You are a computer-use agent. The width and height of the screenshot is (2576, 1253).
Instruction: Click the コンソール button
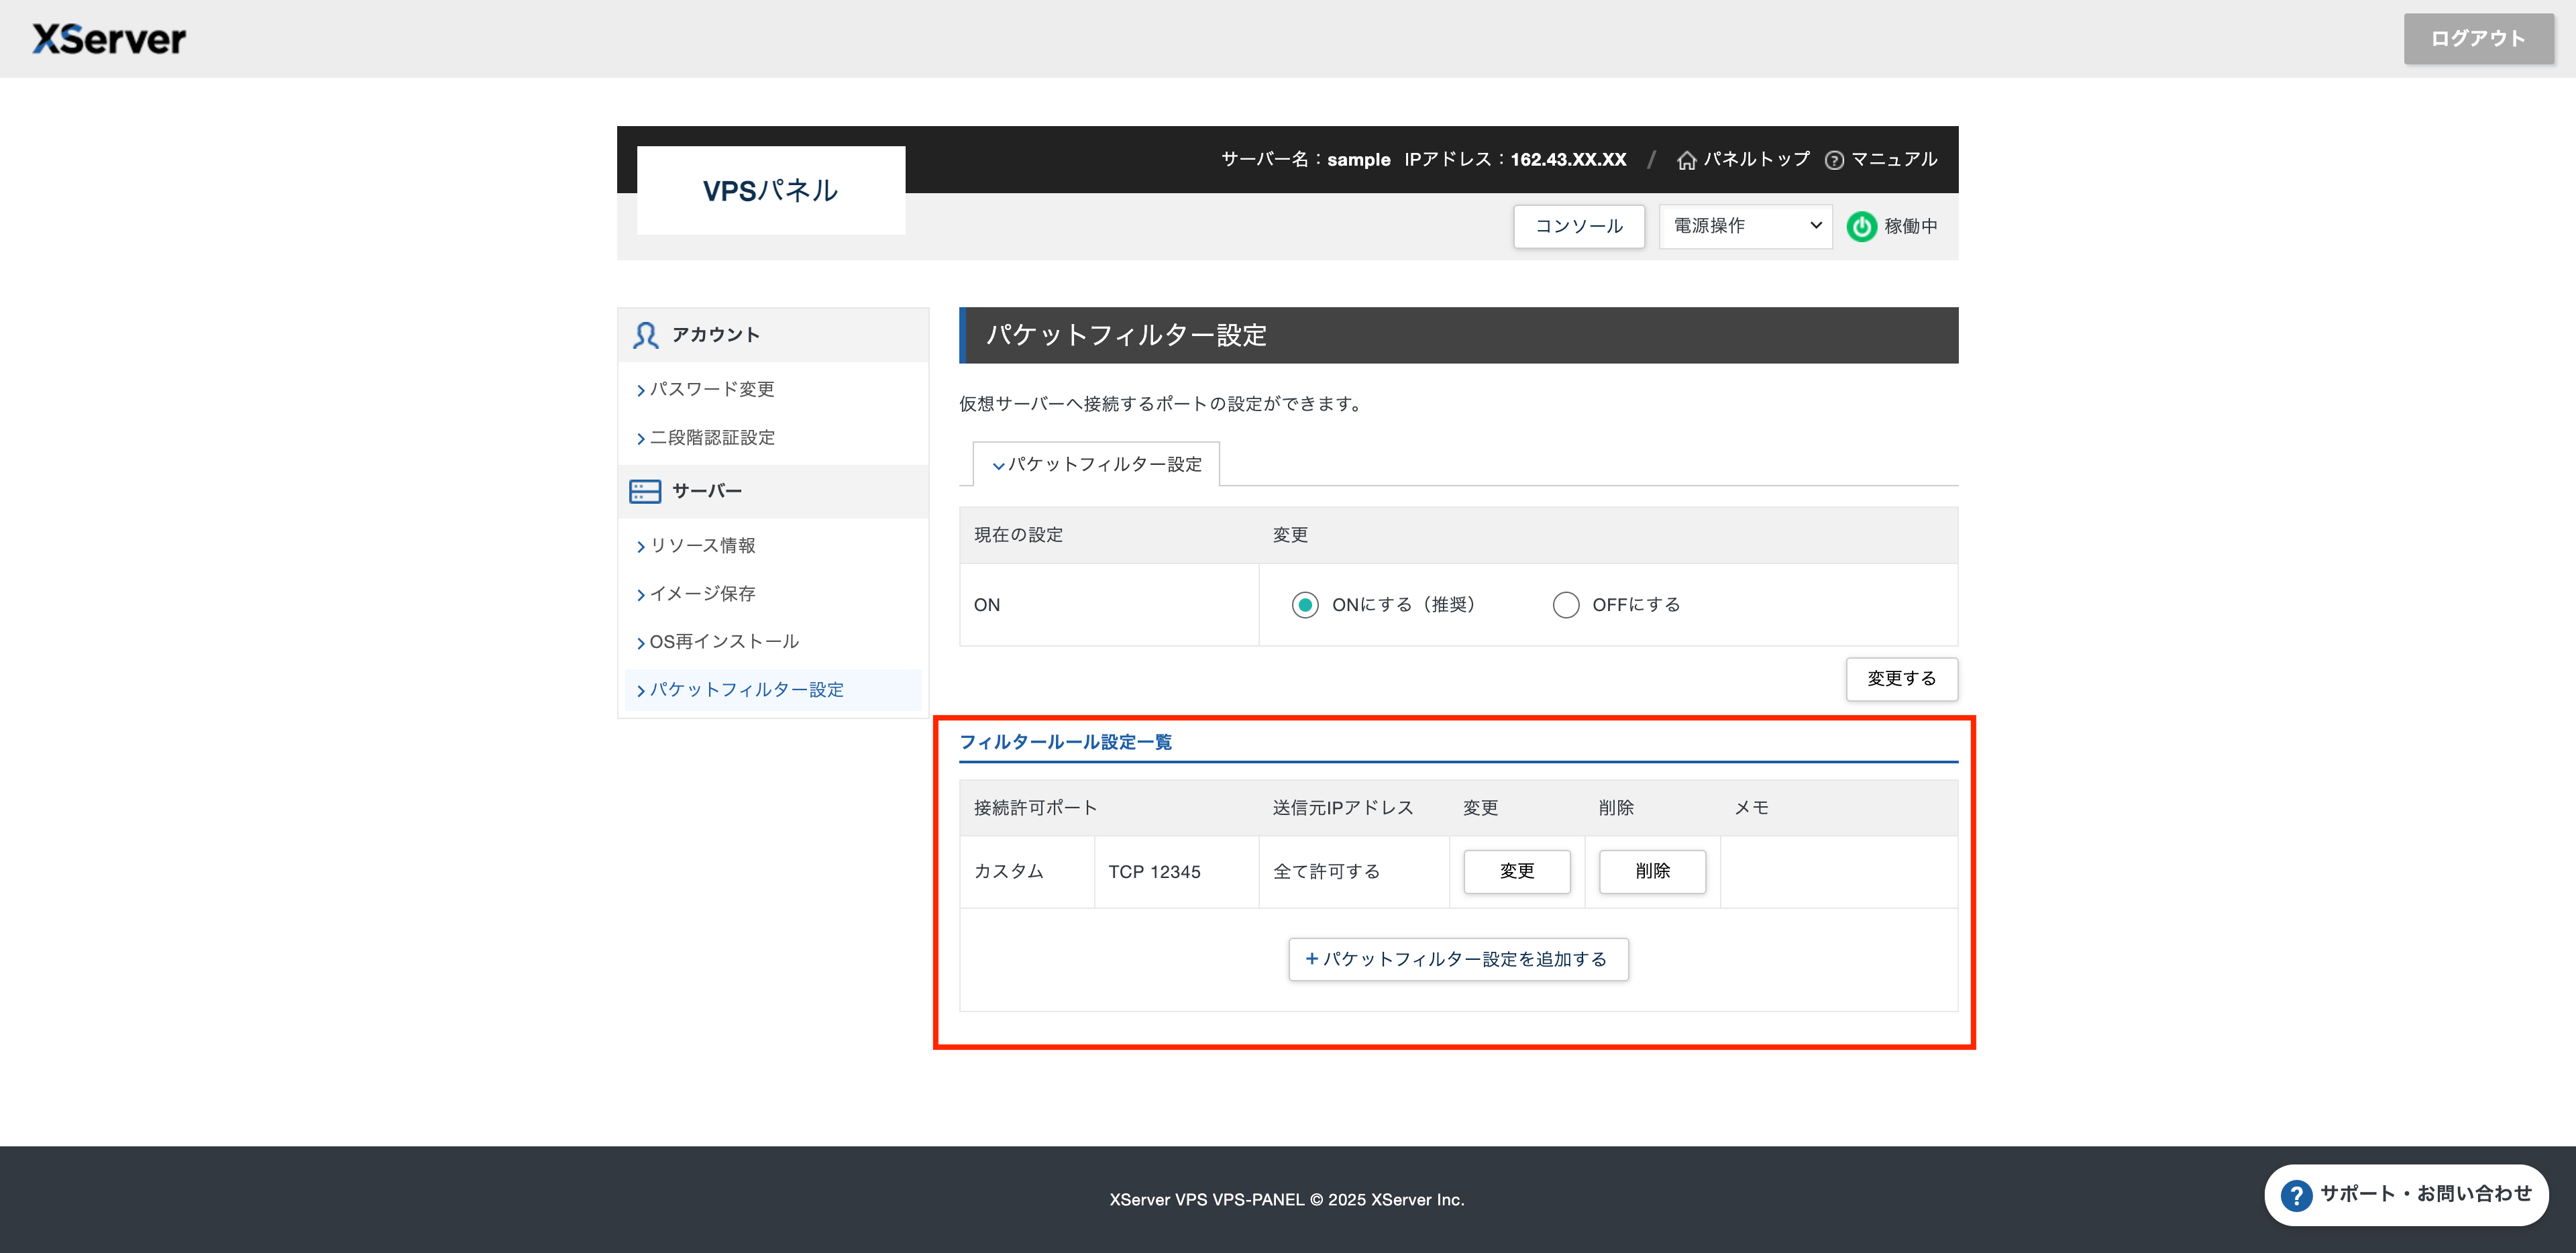pyautogui.click(x=1578, y=226)
